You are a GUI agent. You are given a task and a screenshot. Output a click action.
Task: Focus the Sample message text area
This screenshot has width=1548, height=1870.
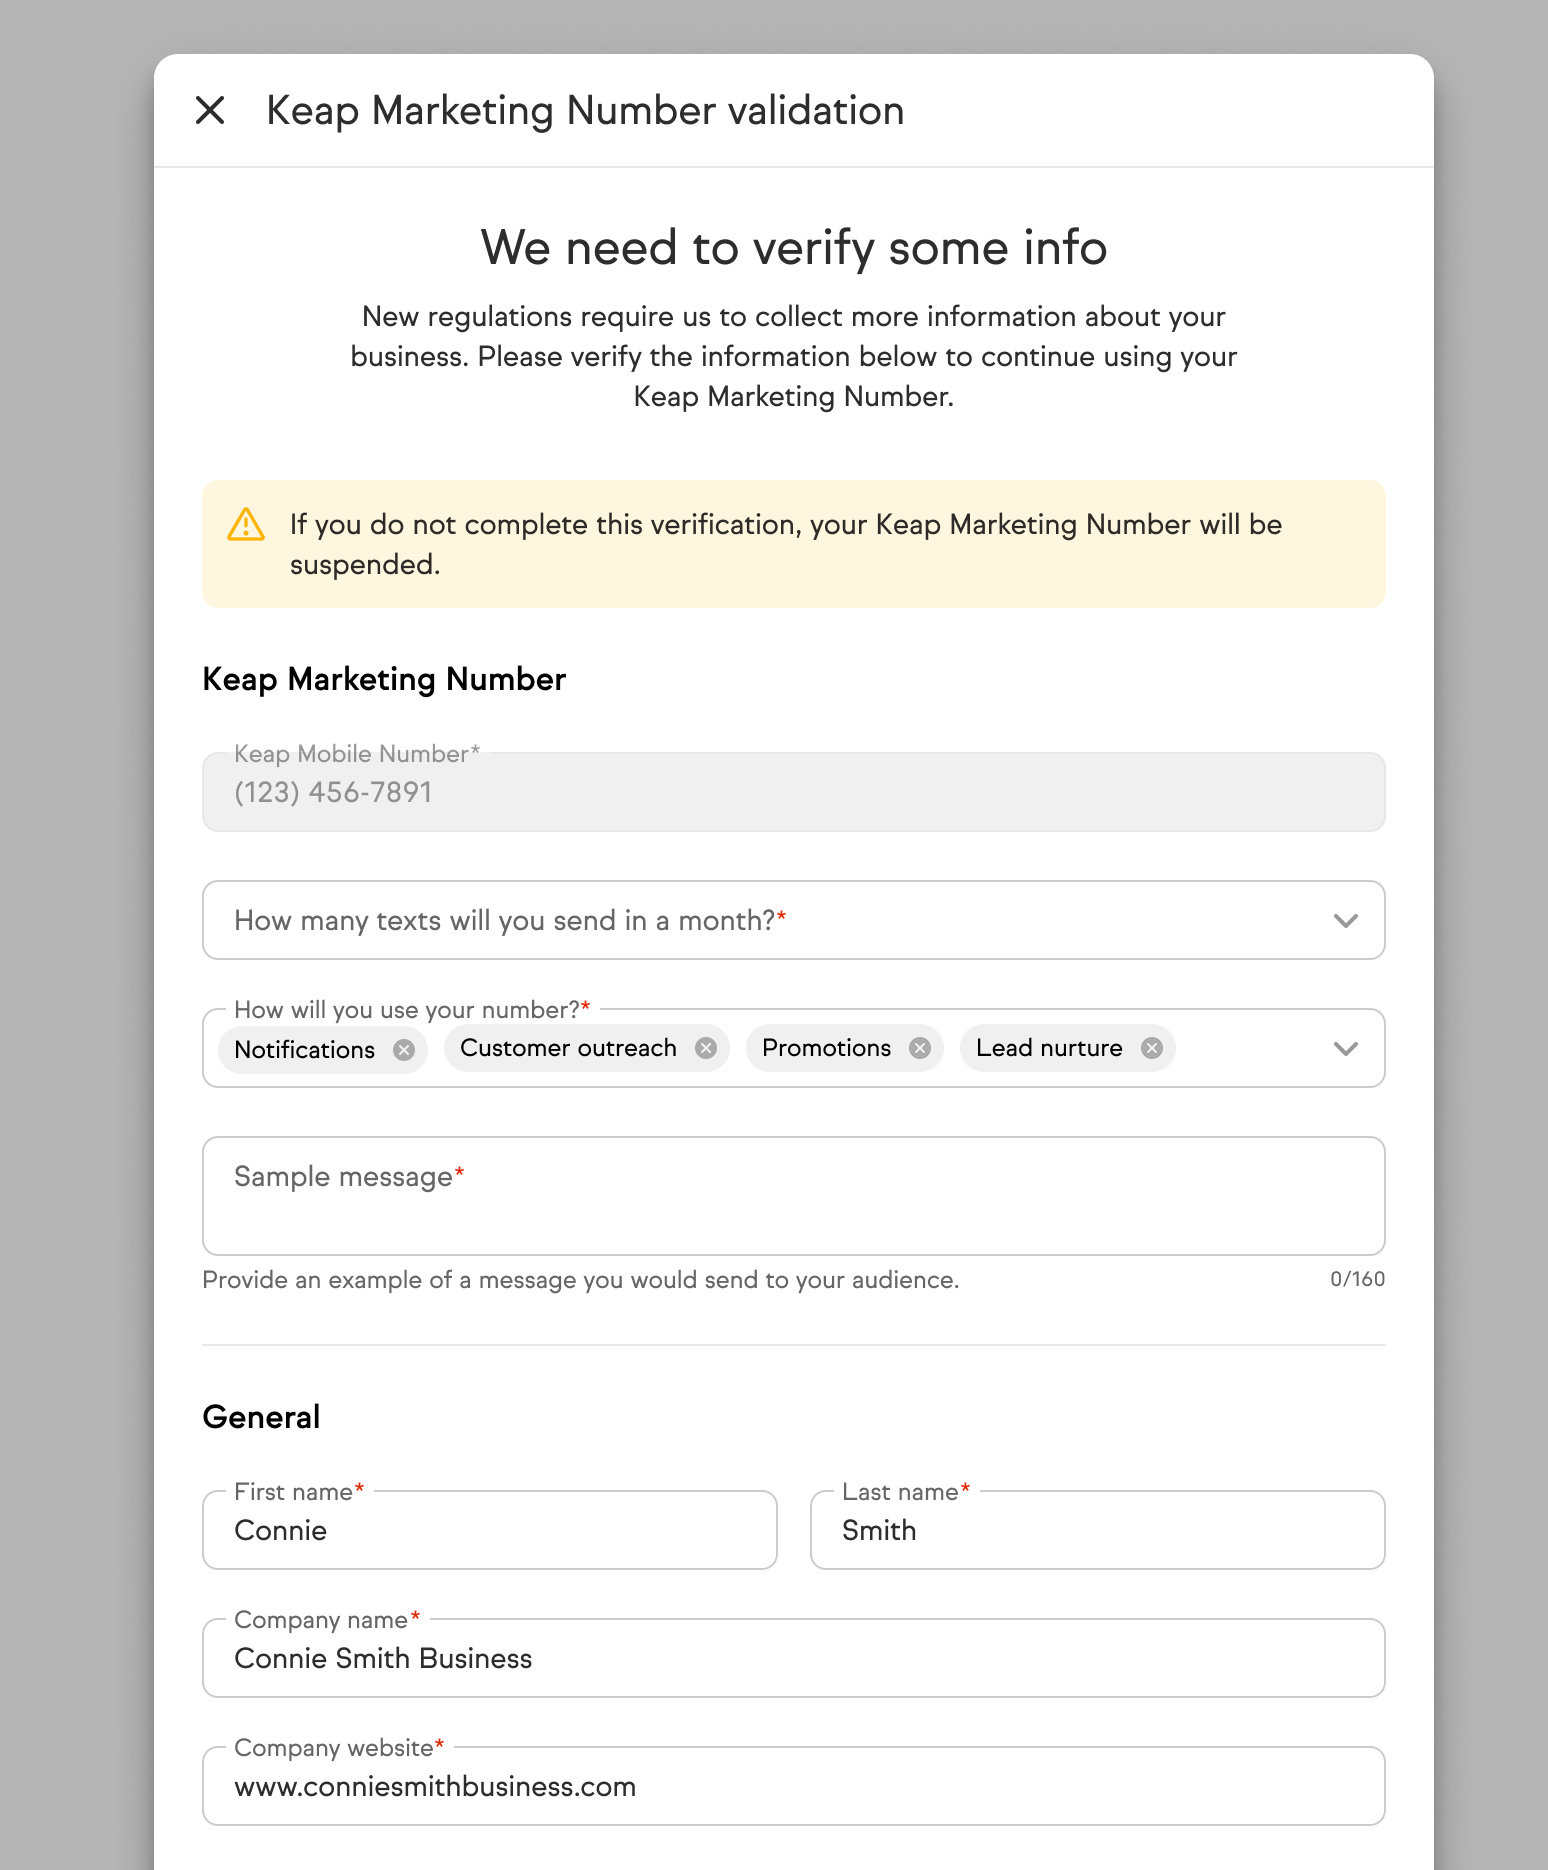coord(794,1196)
